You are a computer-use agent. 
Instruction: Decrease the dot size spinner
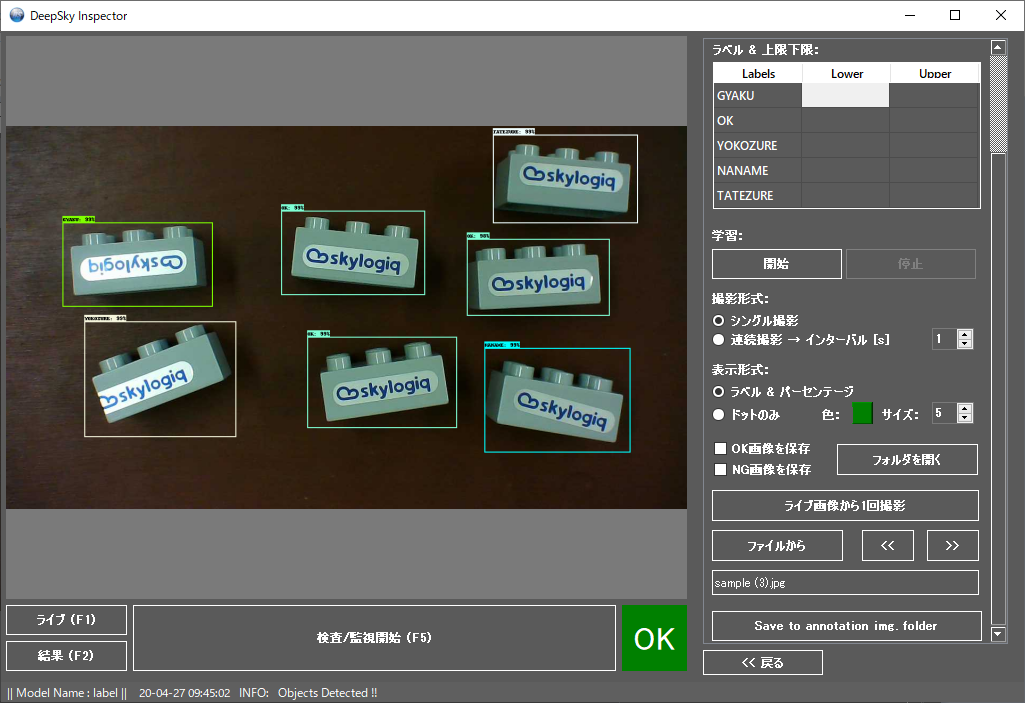(965, 418)
